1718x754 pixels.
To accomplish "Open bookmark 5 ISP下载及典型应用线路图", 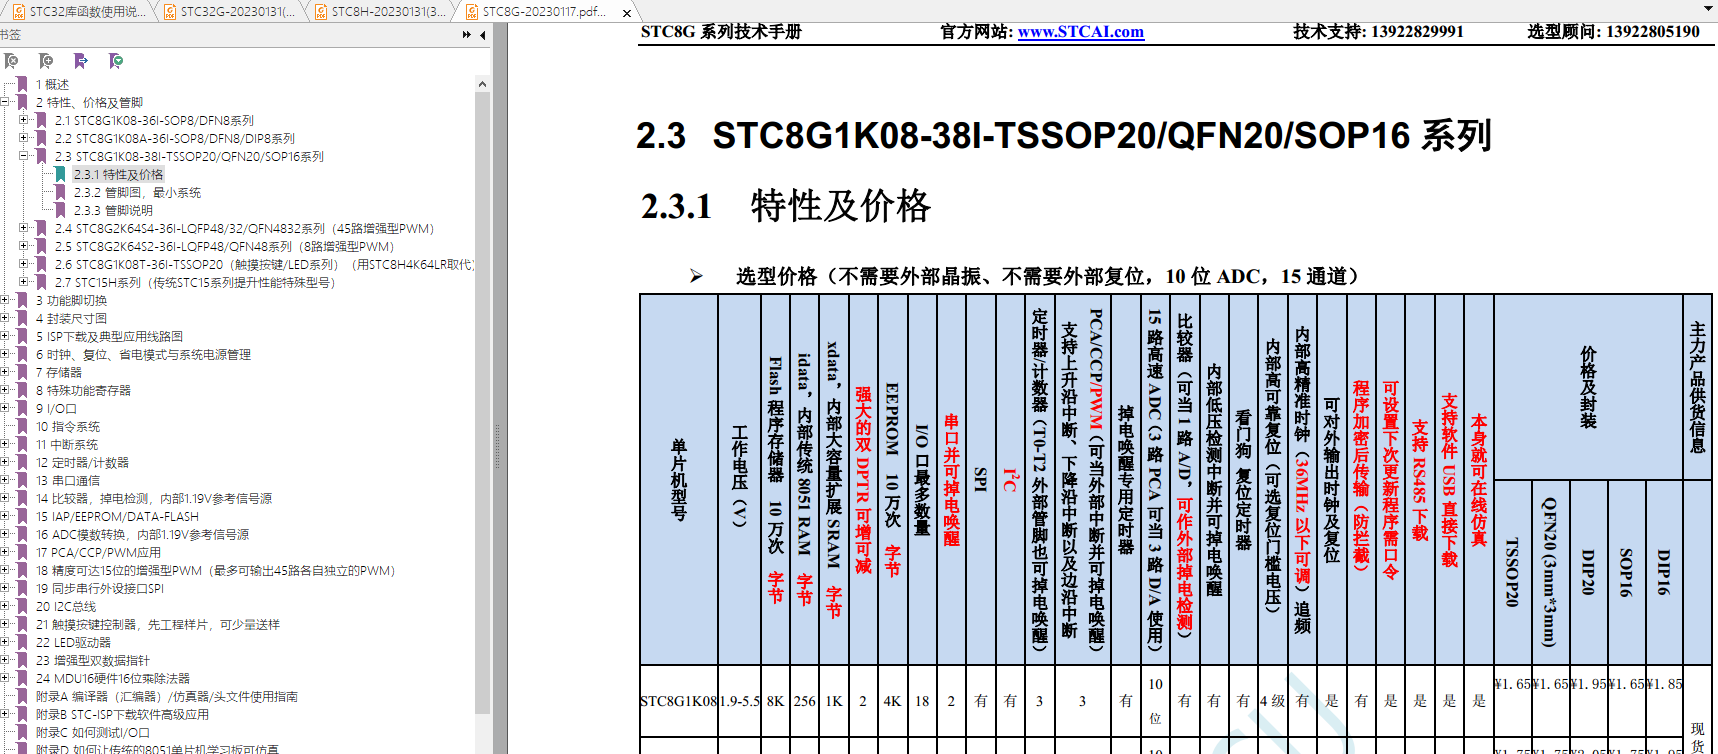I will (109, 336).
